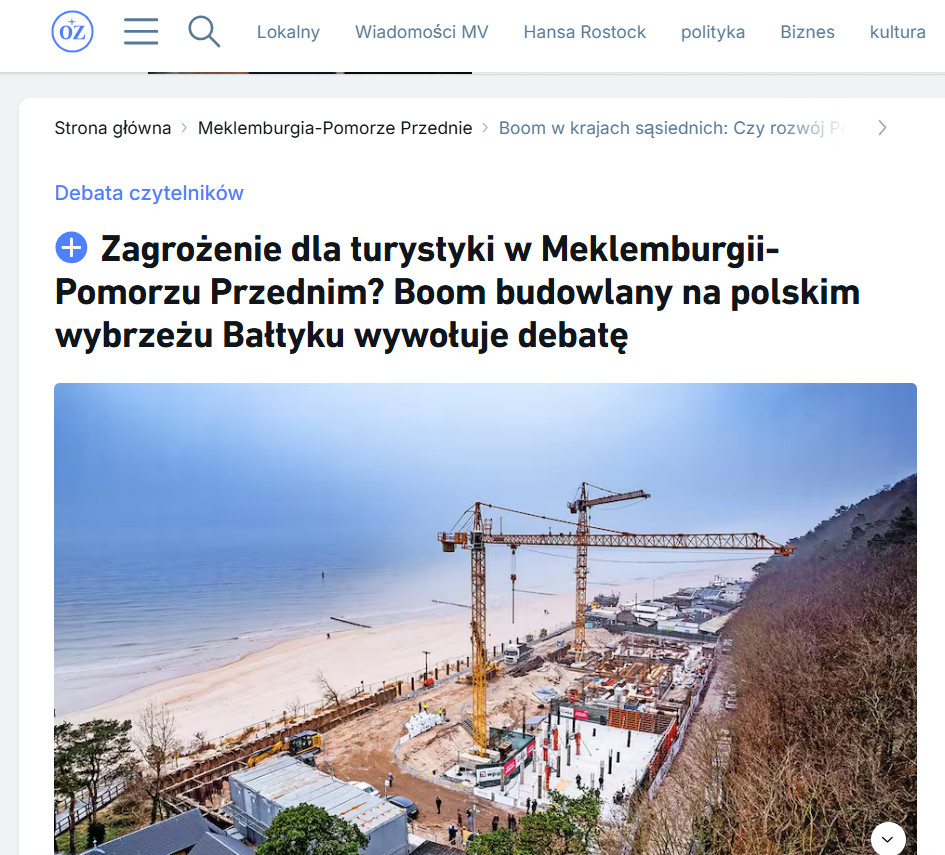Click the OZ logo icon

(x=72, y=31)
